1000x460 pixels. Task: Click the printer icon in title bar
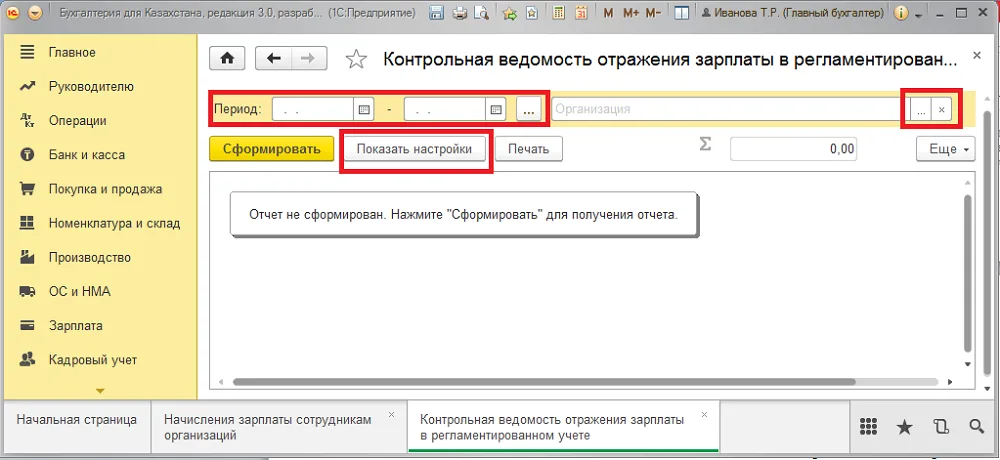pyautogui.click(x=460, y=13)
